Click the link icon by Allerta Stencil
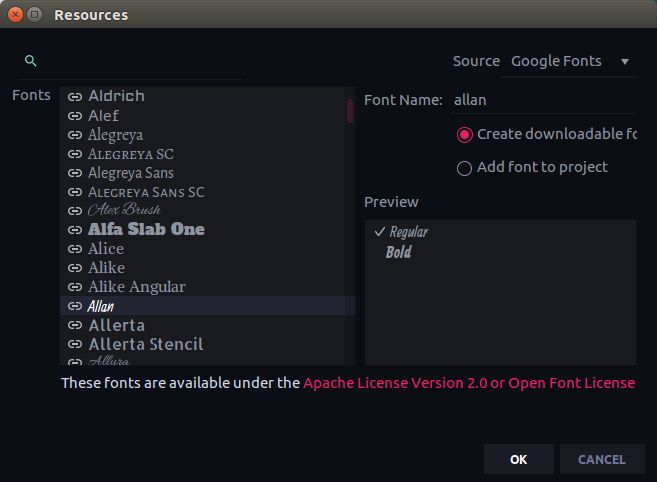The height and width of the screenshot is (482, 657). tap(75, 345)
